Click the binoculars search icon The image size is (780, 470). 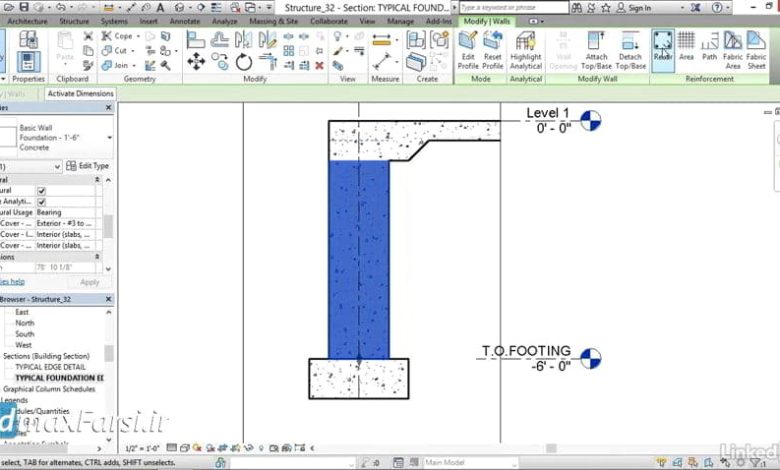point(576,8)
